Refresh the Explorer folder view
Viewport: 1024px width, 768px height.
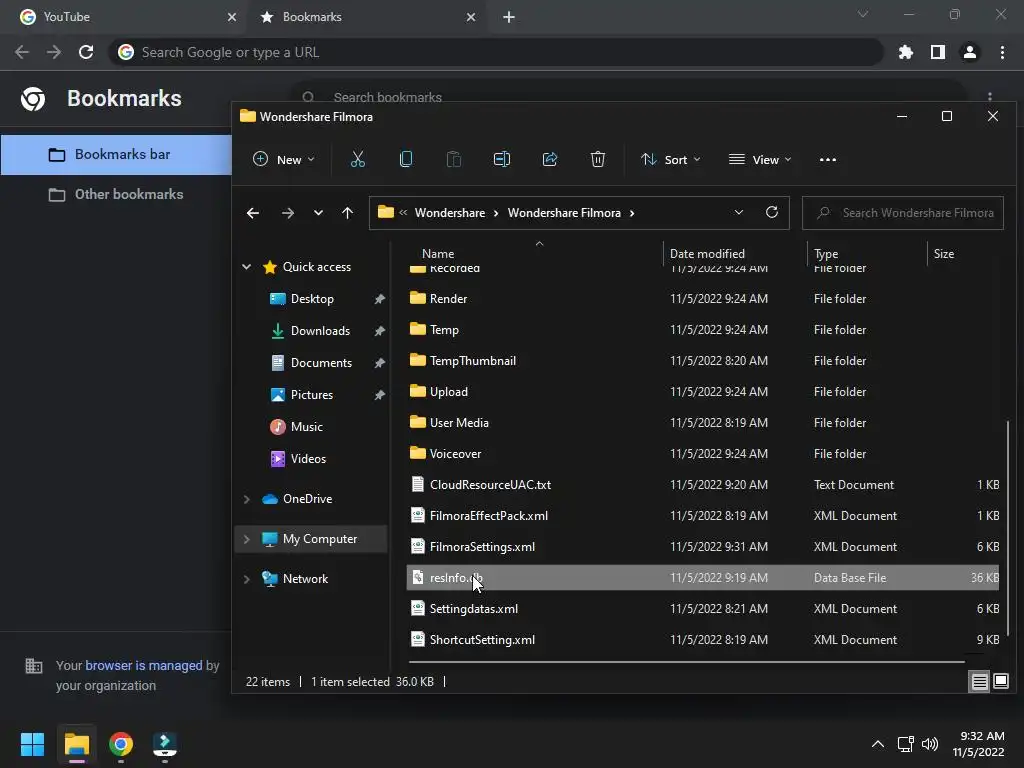(772, 212)
